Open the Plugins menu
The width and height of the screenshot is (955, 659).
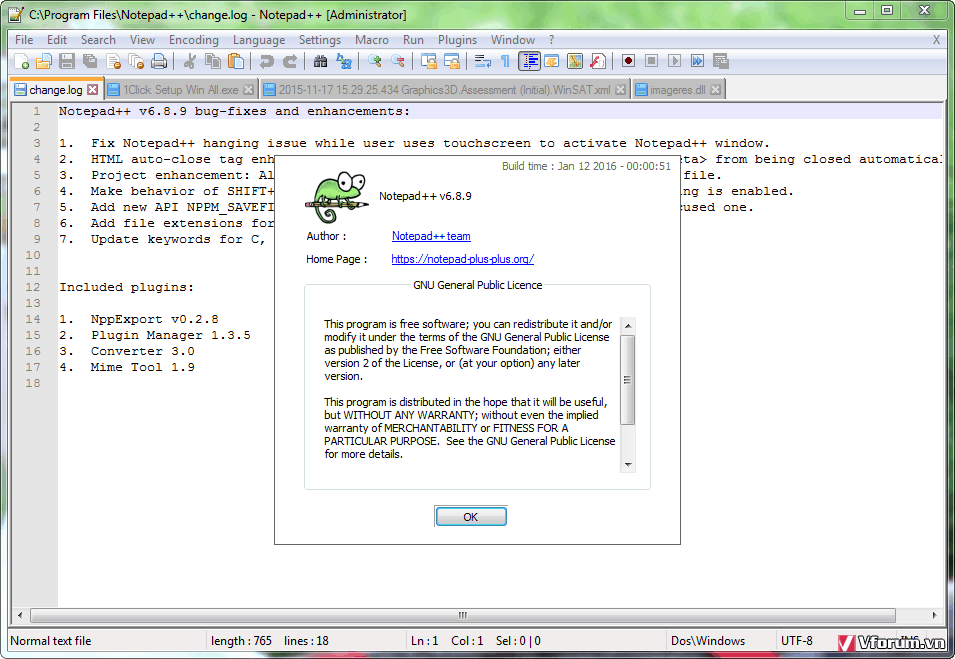[x=457, y=40]
